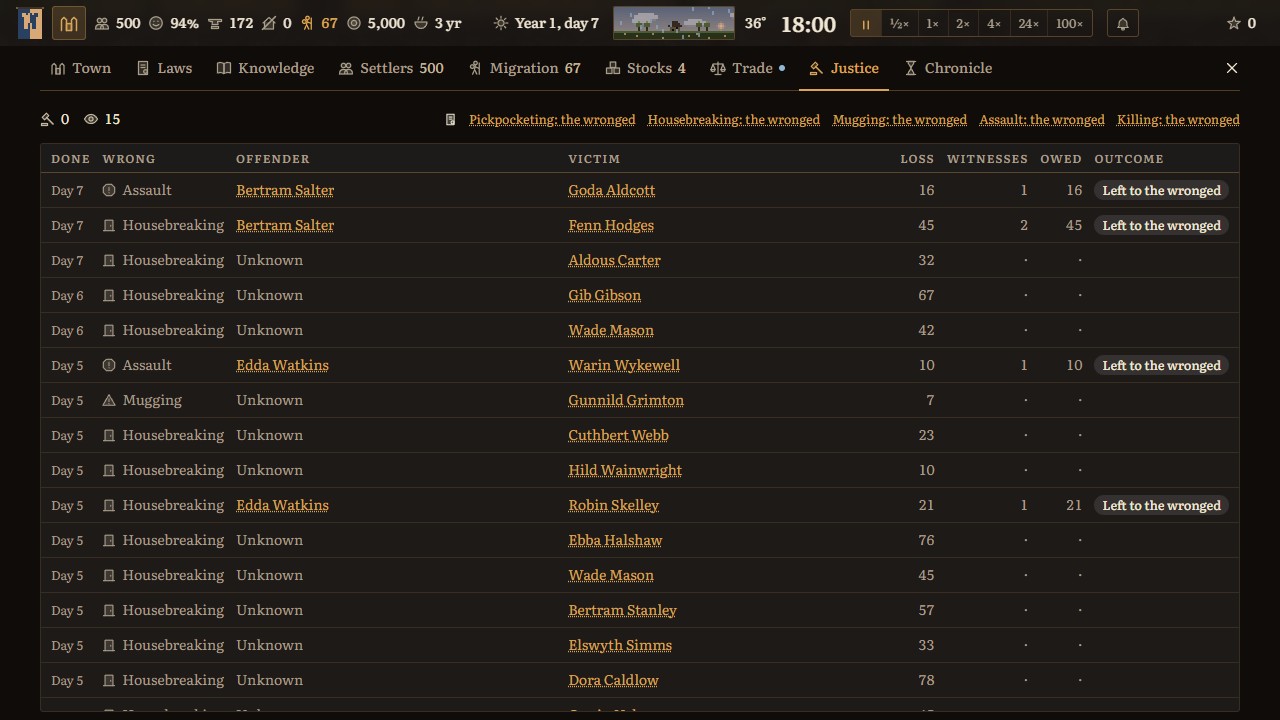Click the notification bell icon
Viewport: 1280px width, 720px height.
[1123, 24]
